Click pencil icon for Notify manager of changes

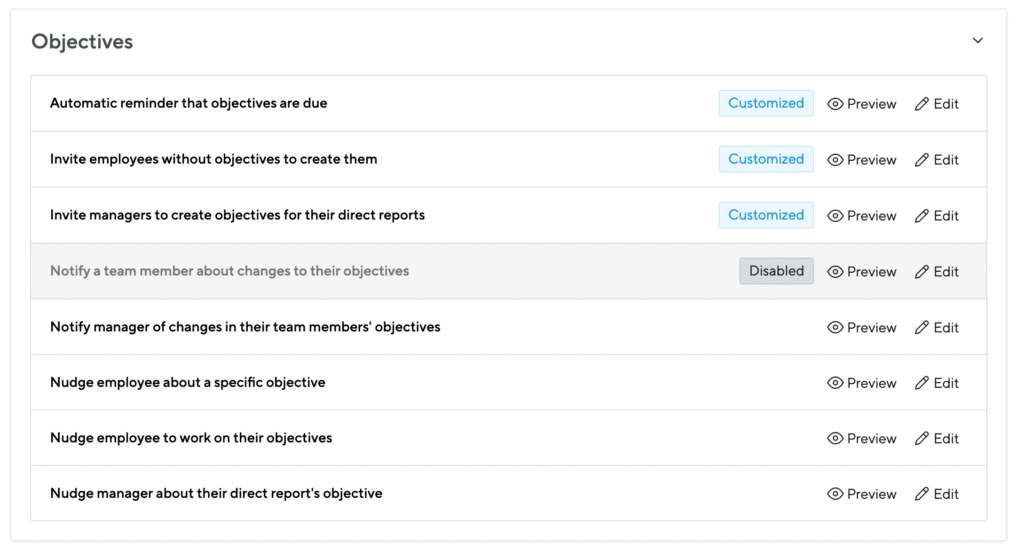click(x=921, y=327)
